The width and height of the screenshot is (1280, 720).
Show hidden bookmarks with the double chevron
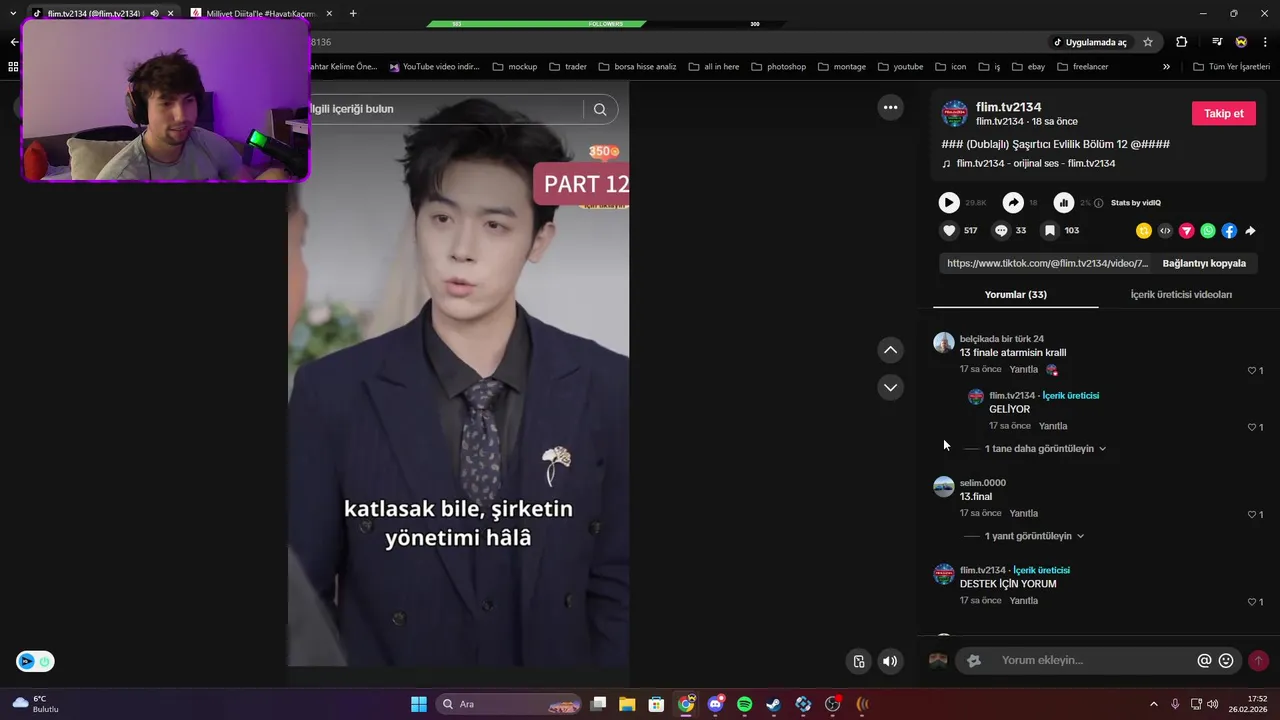pos(1166,67)
